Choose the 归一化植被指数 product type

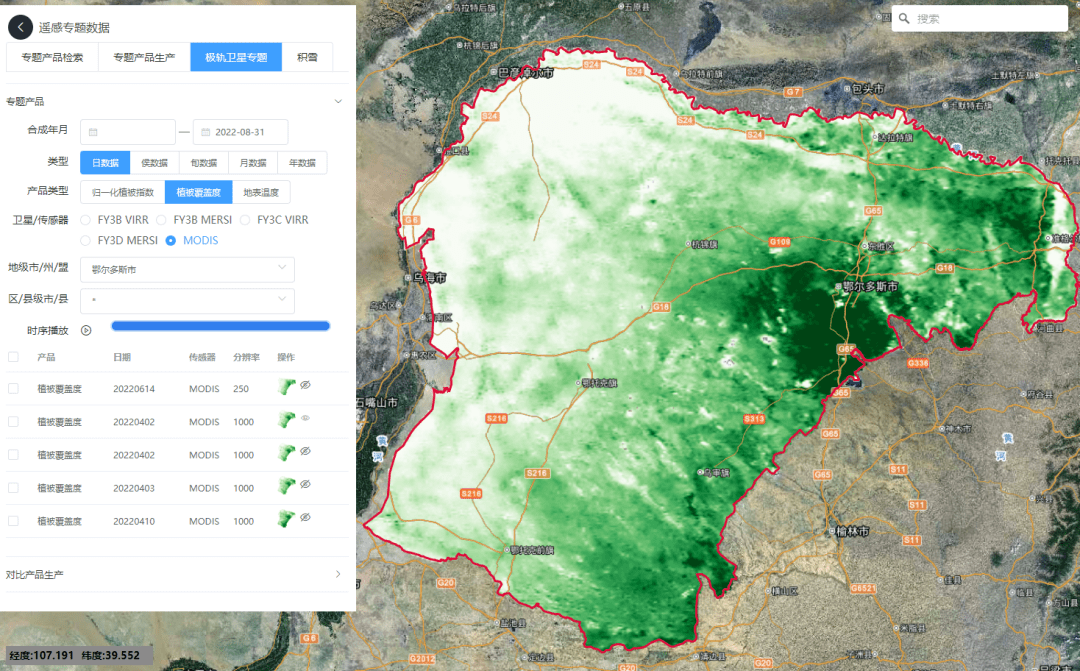point(123,192)
